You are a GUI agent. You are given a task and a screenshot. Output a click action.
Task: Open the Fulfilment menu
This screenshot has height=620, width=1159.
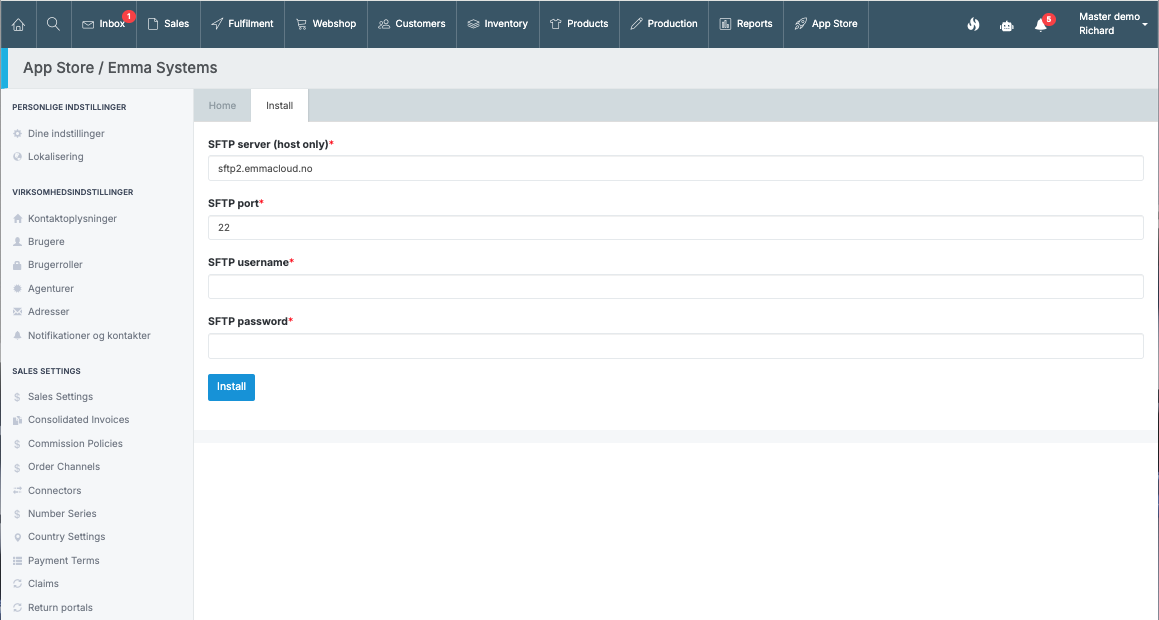(242, 24)
